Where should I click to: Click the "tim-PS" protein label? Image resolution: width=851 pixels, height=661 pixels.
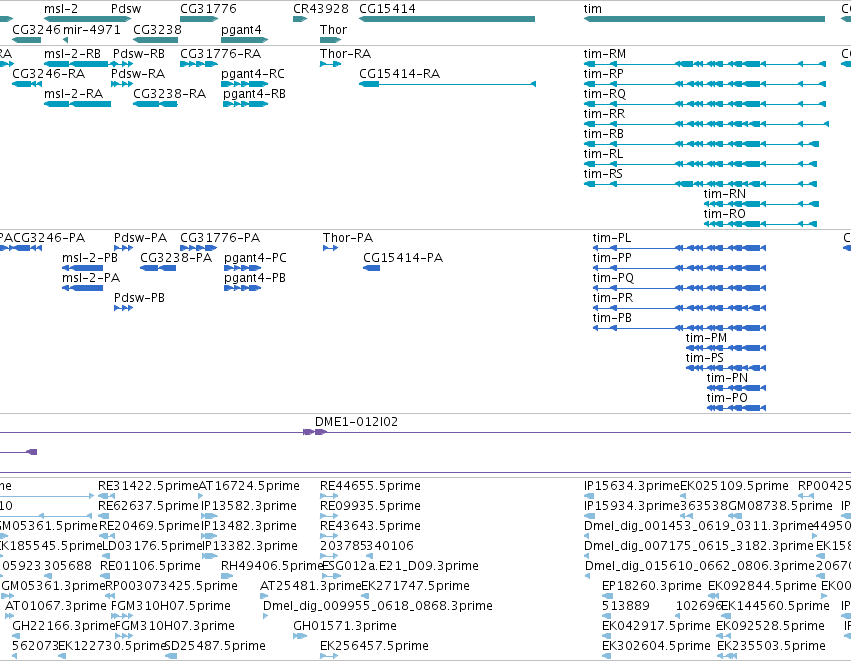pos(704,358)
